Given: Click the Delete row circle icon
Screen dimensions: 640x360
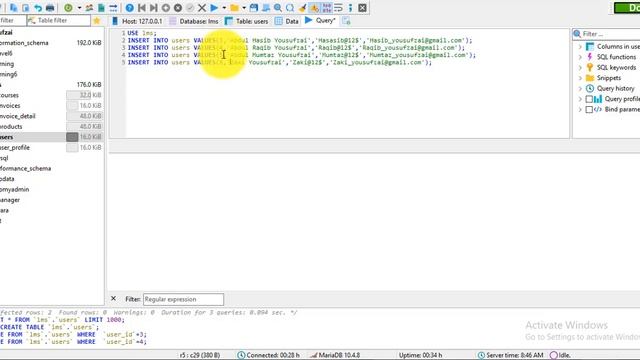Looking at the screenshot, I should click(178, 8).
